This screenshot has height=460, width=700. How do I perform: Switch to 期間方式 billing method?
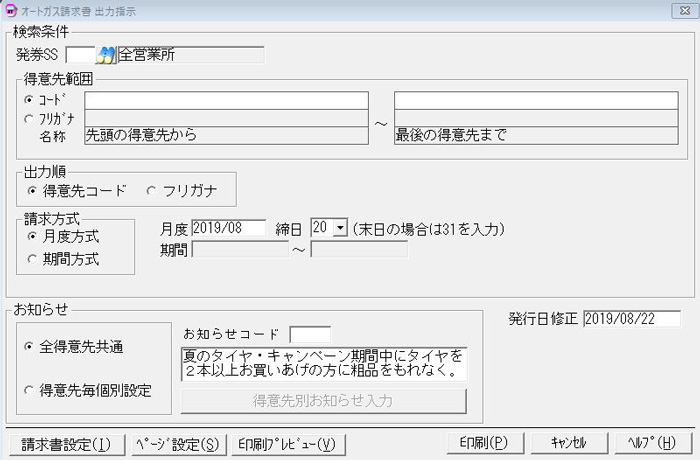click(x=33, y=258)
